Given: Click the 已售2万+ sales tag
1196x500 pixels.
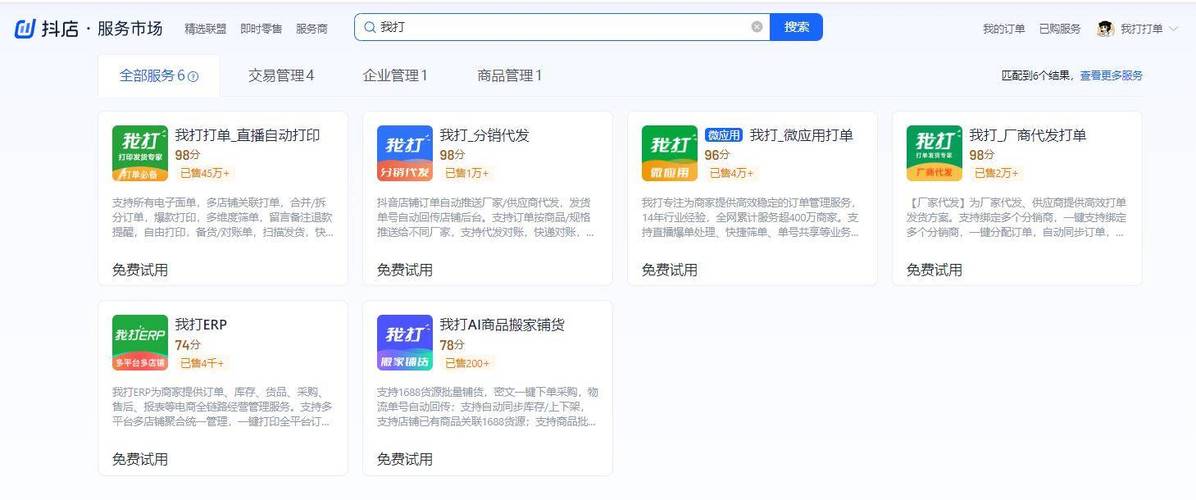Looking at the screenshot, I should click(996, 173).
